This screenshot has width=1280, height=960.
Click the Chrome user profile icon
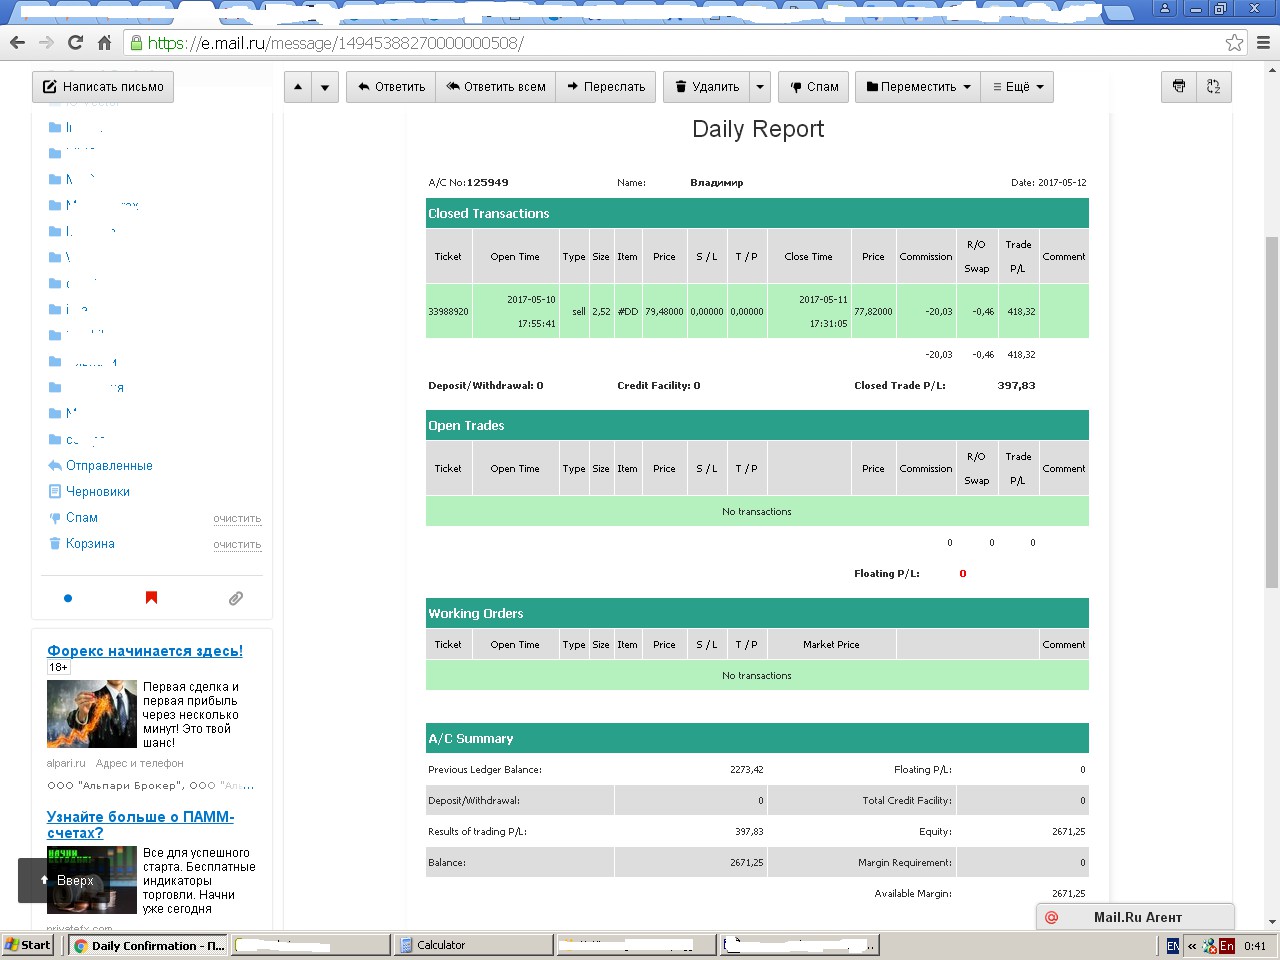pos(1165,8)
